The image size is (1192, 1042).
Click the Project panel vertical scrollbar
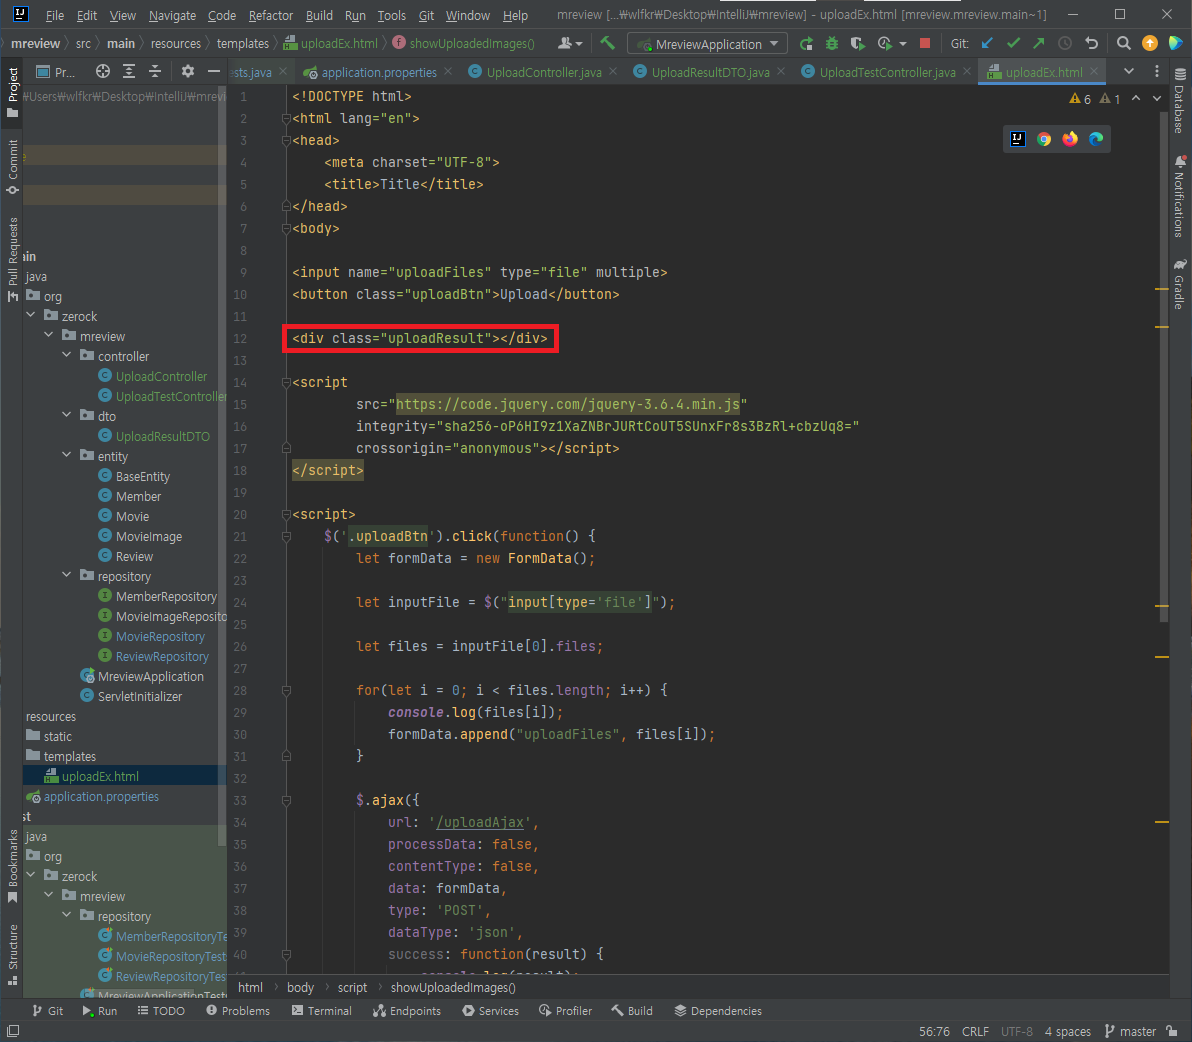coord(222,464)
